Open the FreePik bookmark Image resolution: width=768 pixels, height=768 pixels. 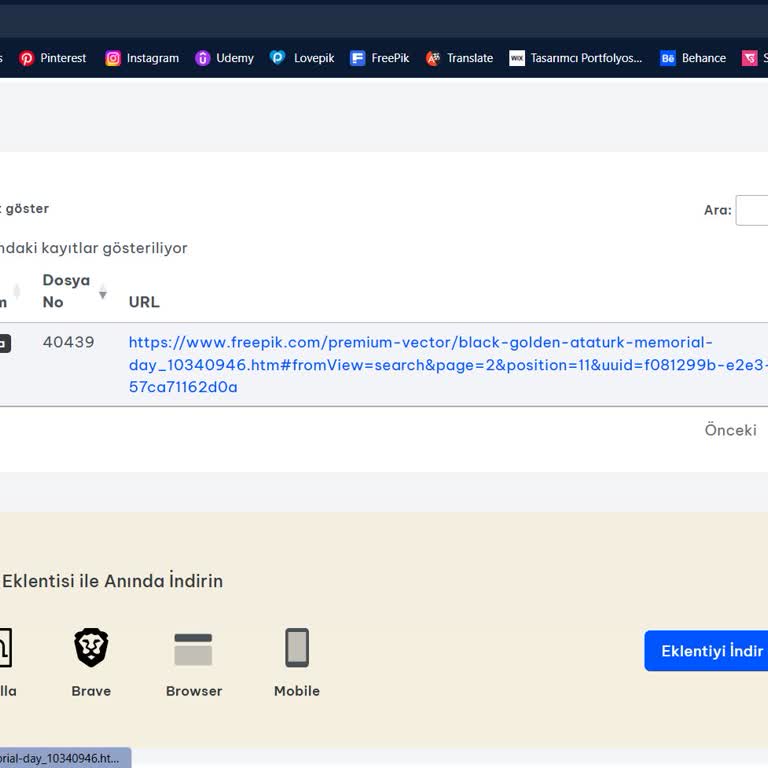coord(379,58)
